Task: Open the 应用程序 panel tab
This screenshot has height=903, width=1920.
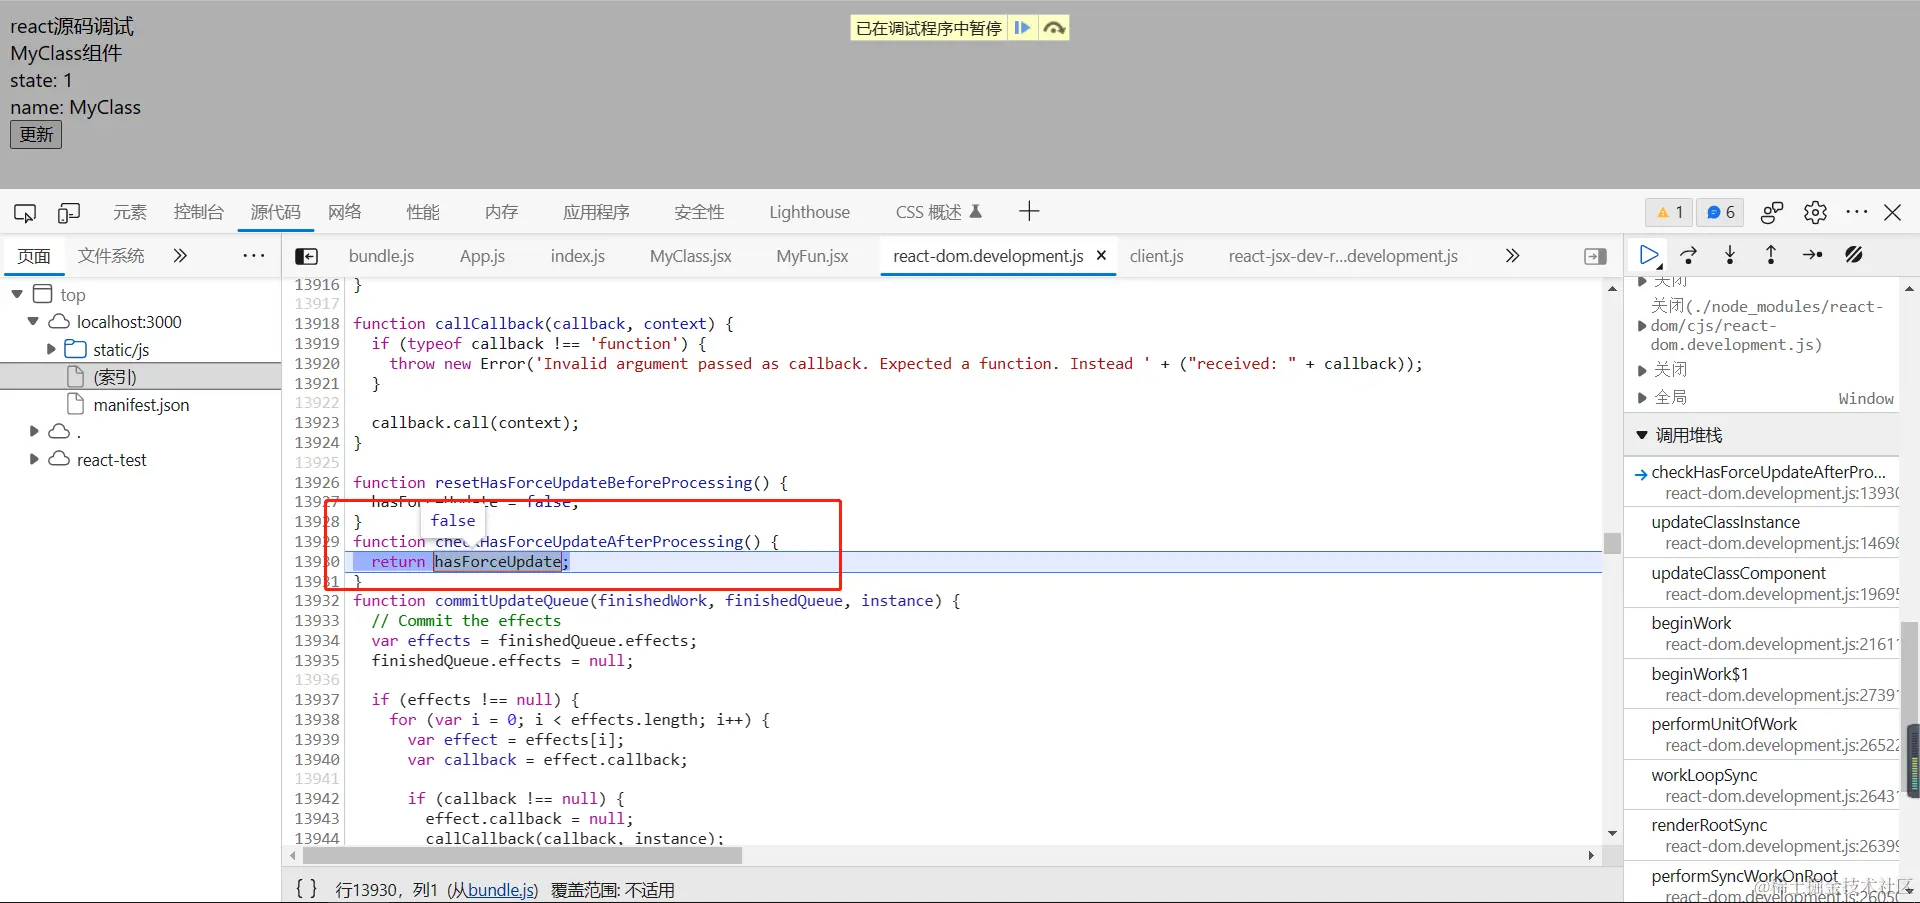Action: click(x=596, y=212)
